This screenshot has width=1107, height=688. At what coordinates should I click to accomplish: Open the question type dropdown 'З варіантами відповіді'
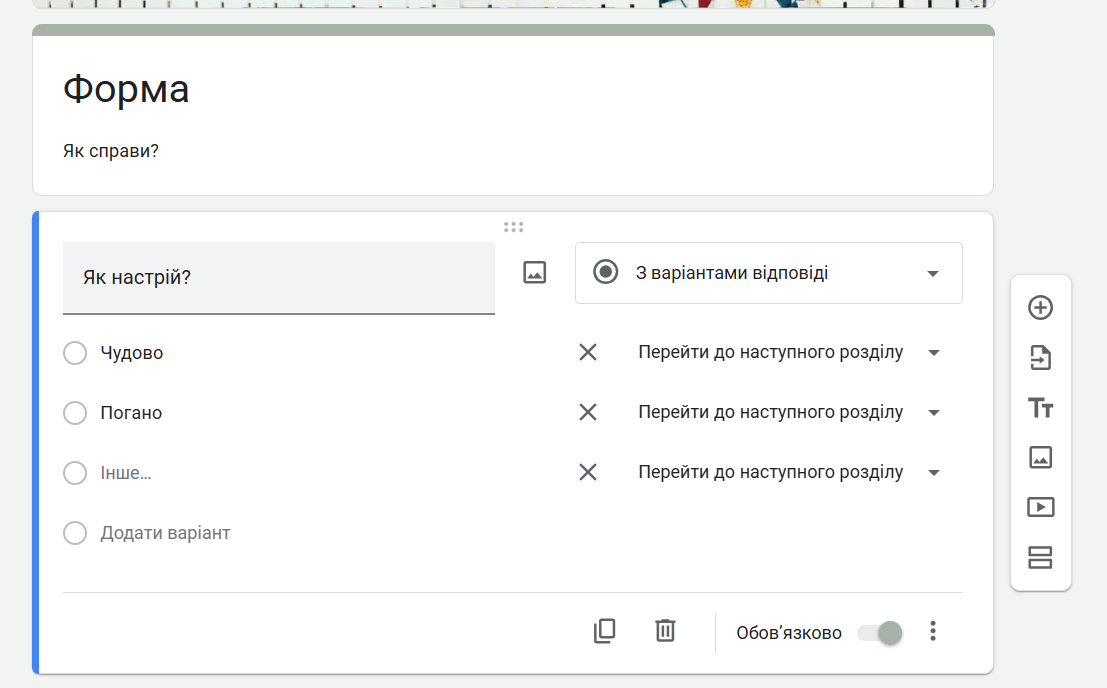768,272
